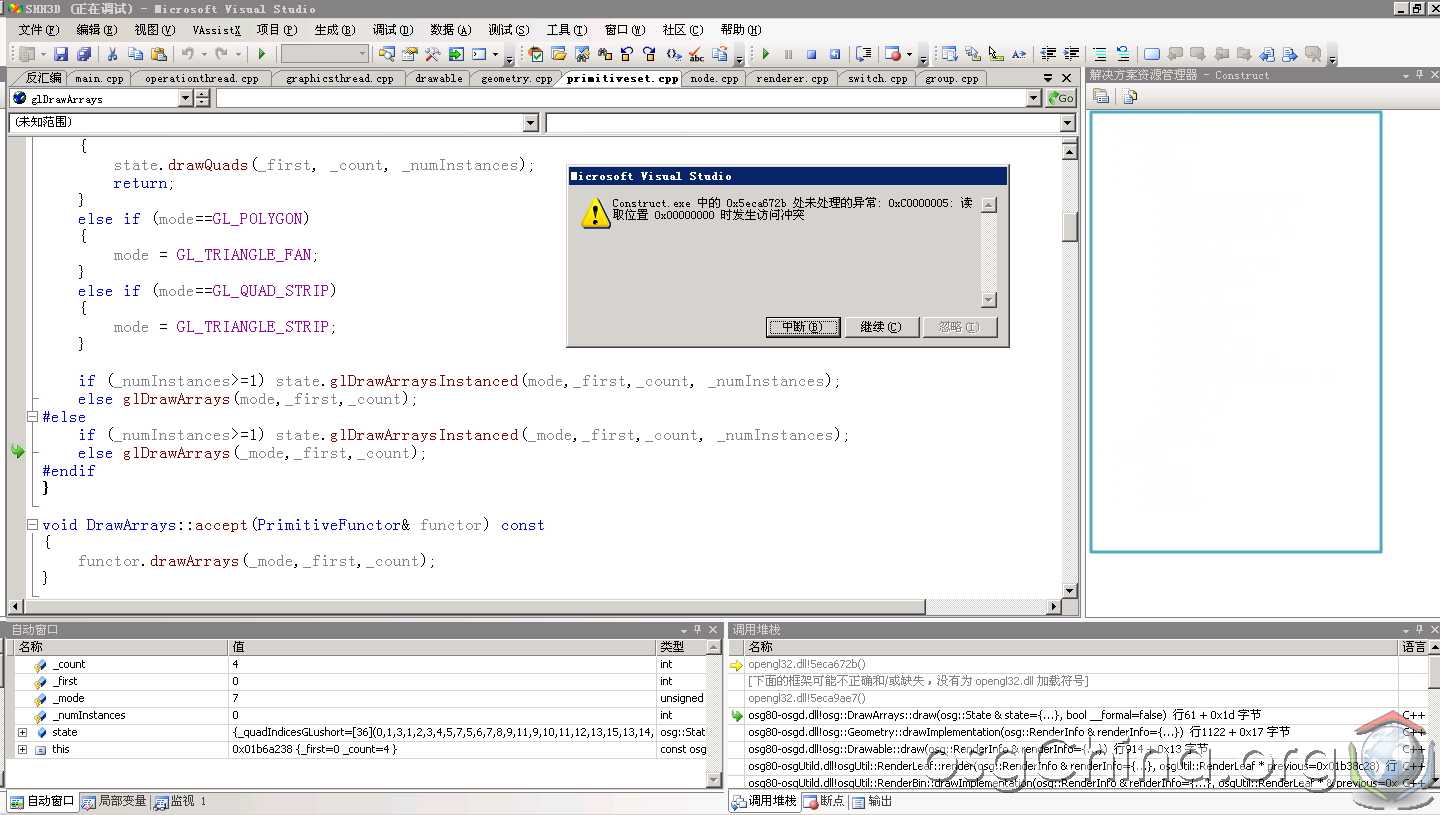Click the Restart debugging icon
Image resolution: width=1440 pixels, height=815 pixels.
point(834,54)
